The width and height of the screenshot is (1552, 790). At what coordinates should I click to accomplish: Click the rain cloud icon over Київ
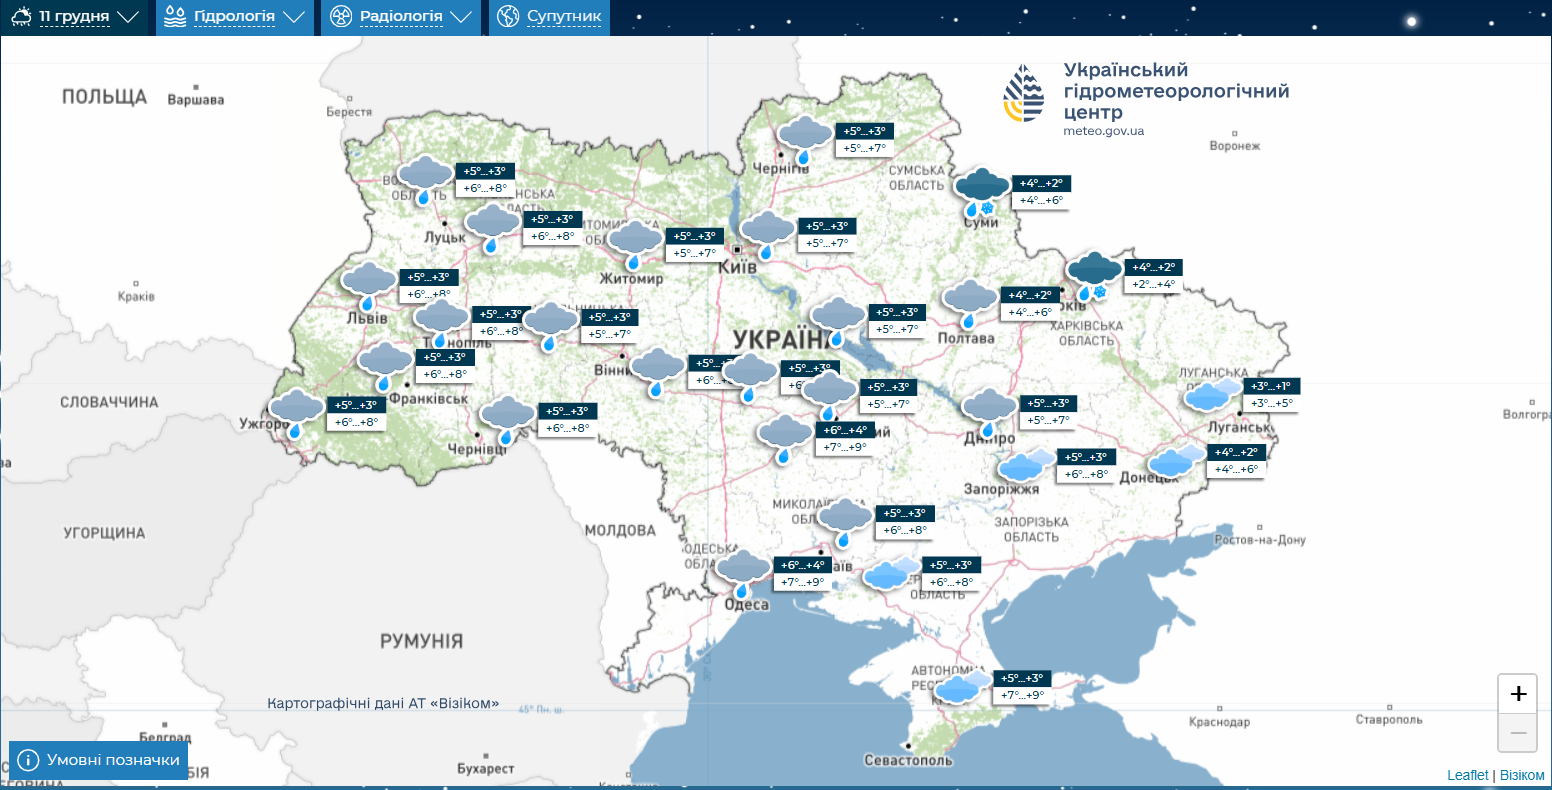[767, 228]
